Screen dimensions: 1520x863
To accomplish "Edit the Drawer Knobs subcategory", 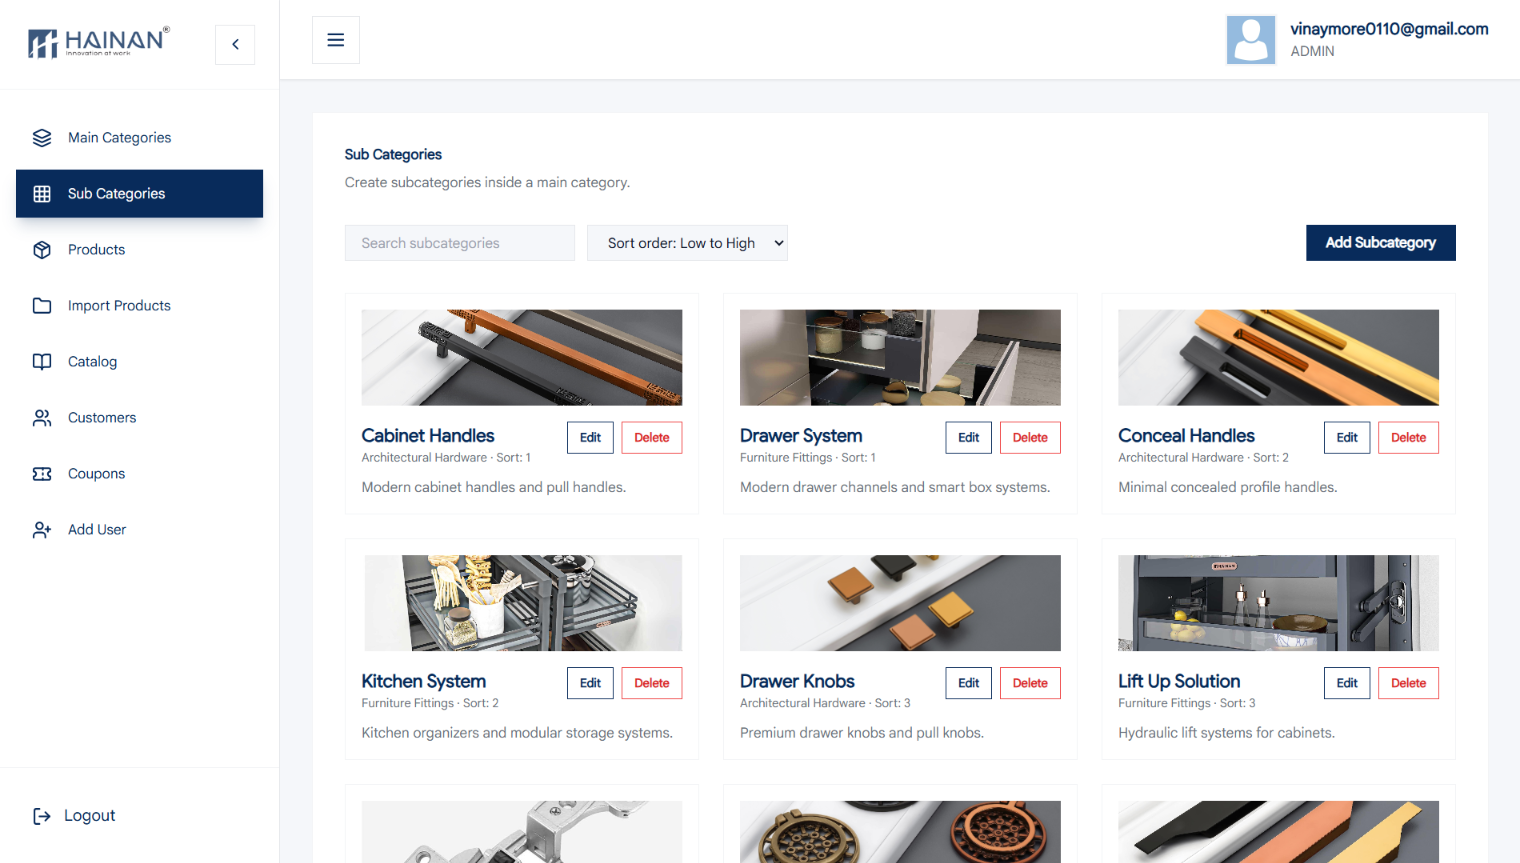I will 969,683.
